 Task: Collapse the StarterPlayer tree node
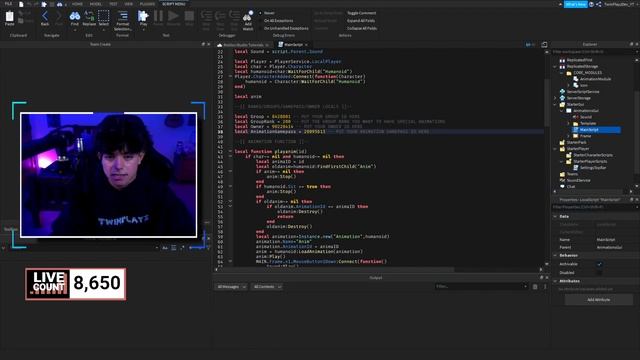tap(555, 149)
